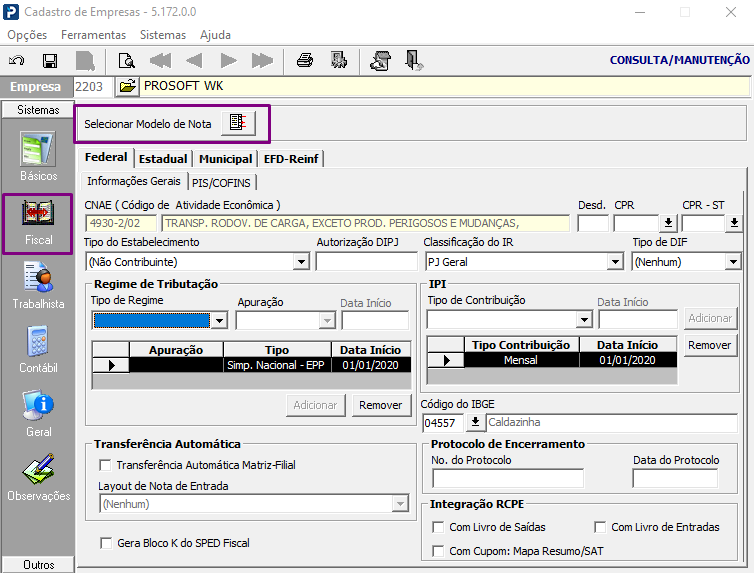Click the Desd. input field
Screen dimensions: 754x573
(593, 224)
